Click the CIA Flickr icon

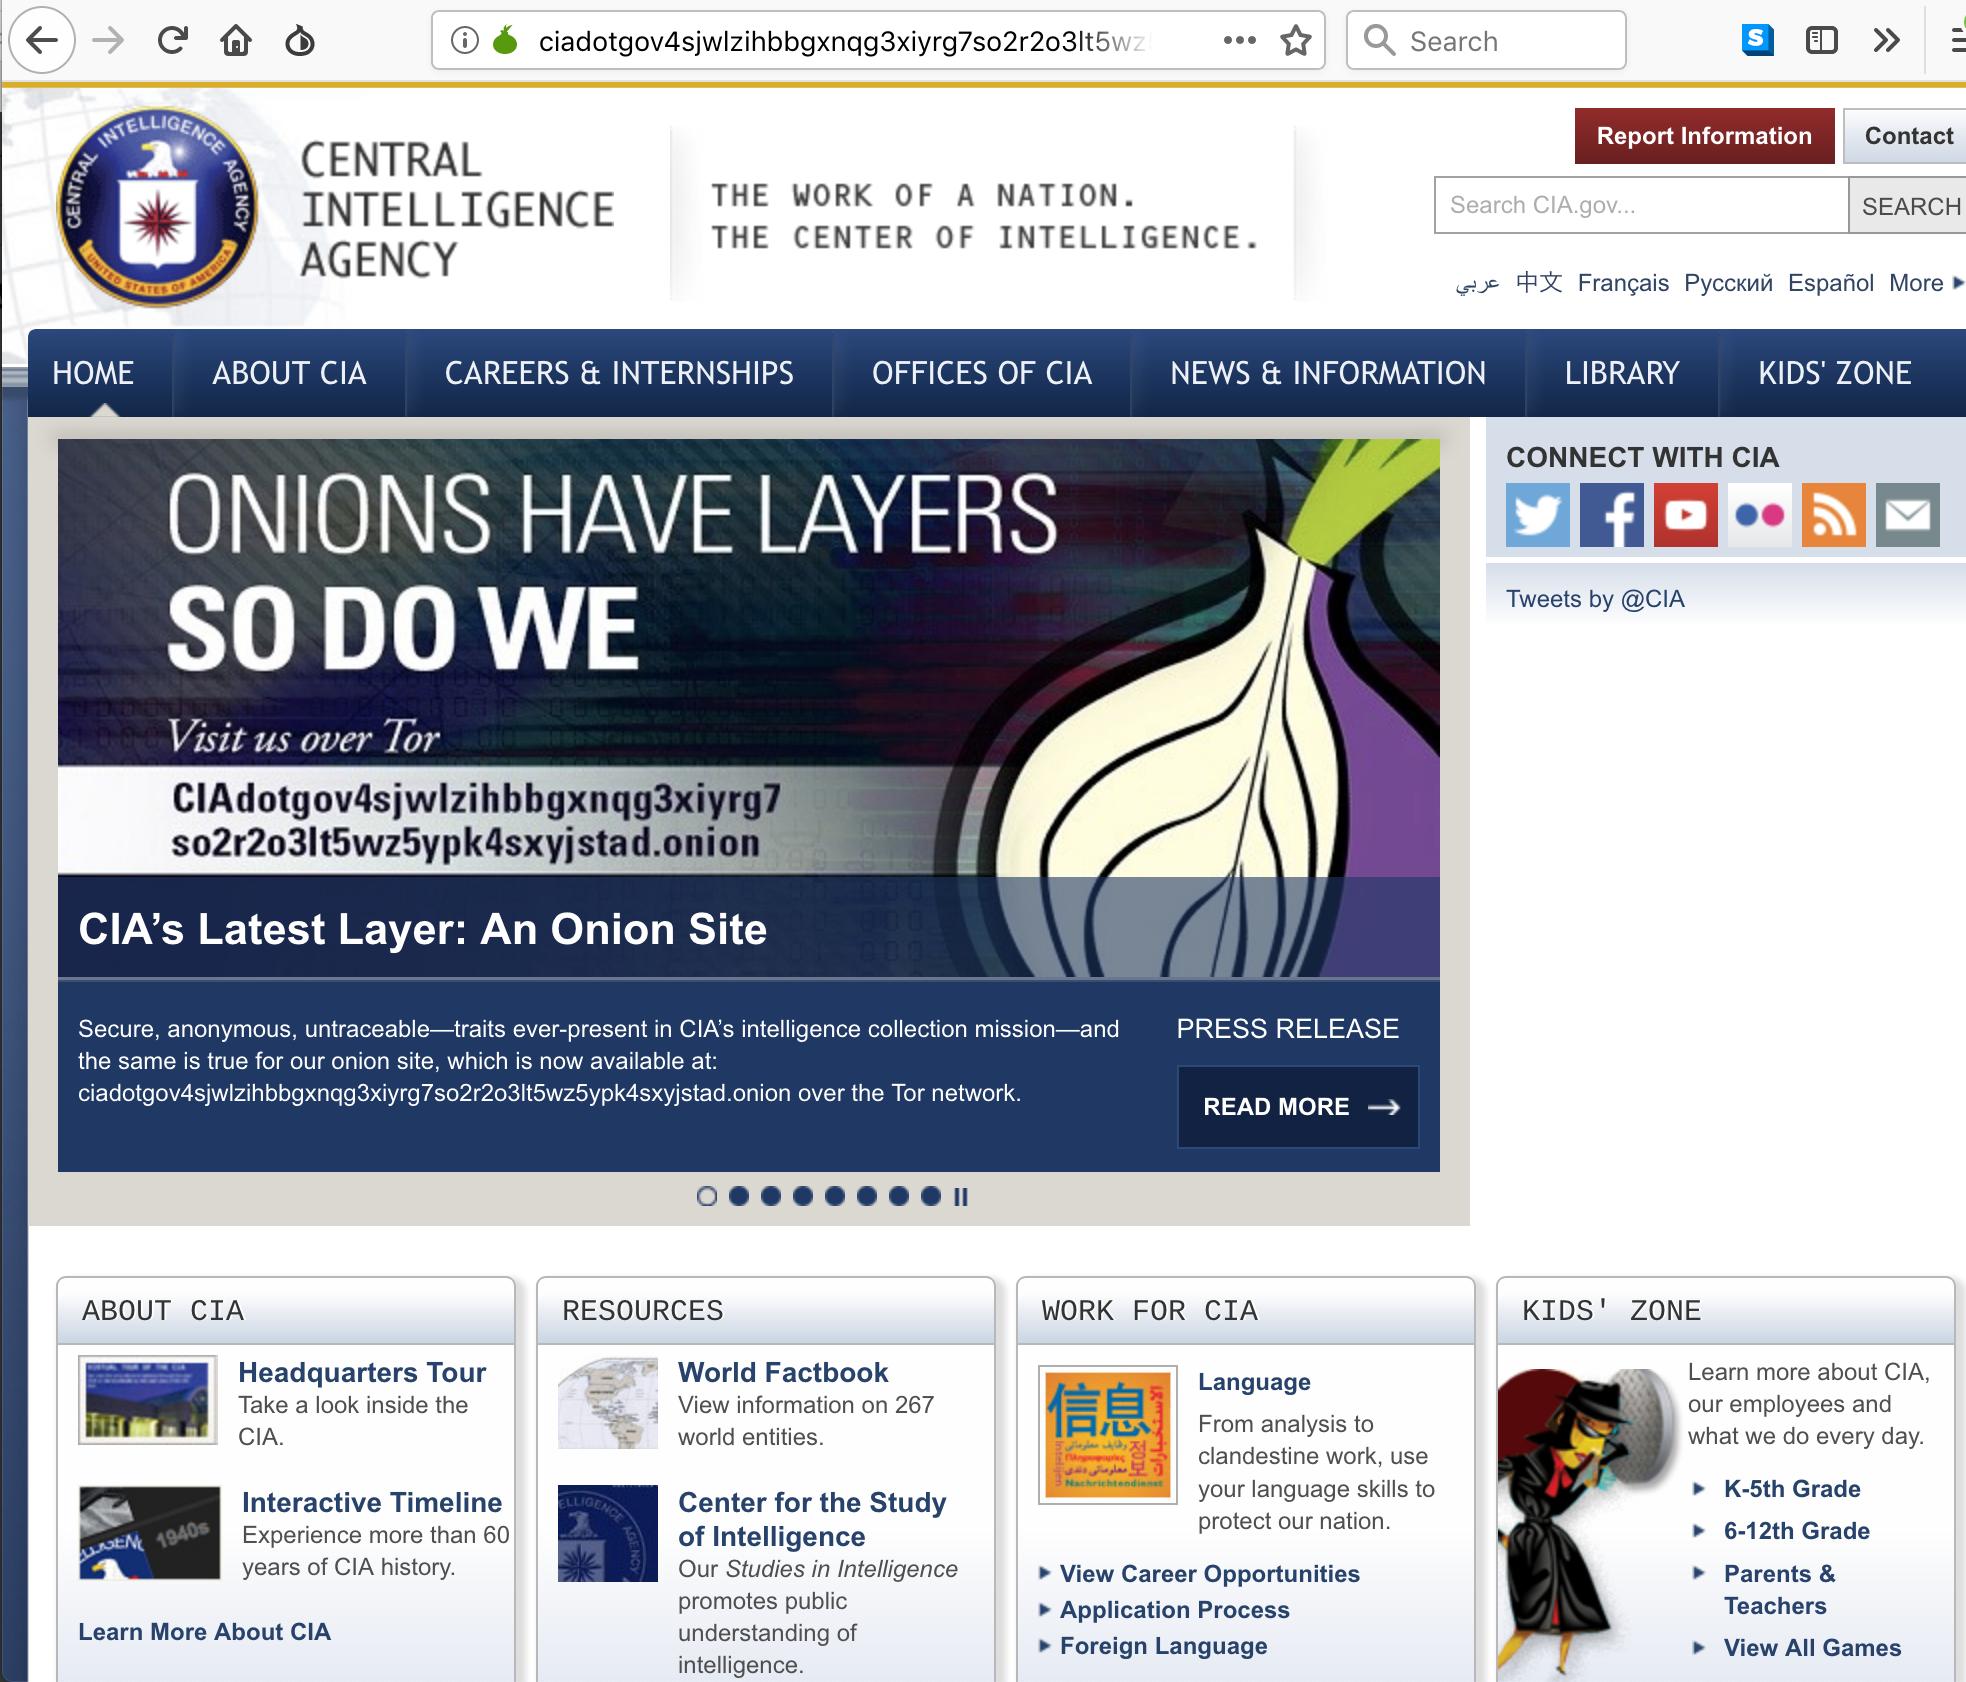pyautogui.click(x=1761, y=514)
